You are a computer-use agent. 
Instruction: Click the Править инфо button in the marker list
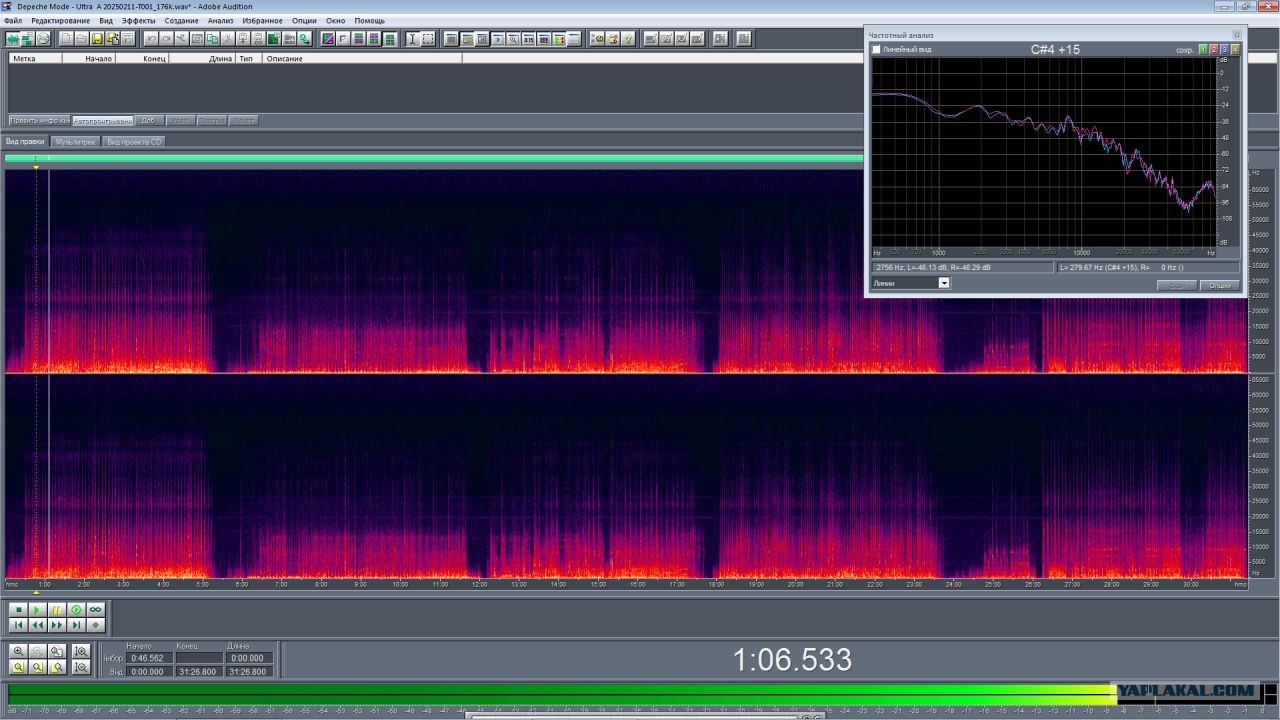click(x=40, y=120)
